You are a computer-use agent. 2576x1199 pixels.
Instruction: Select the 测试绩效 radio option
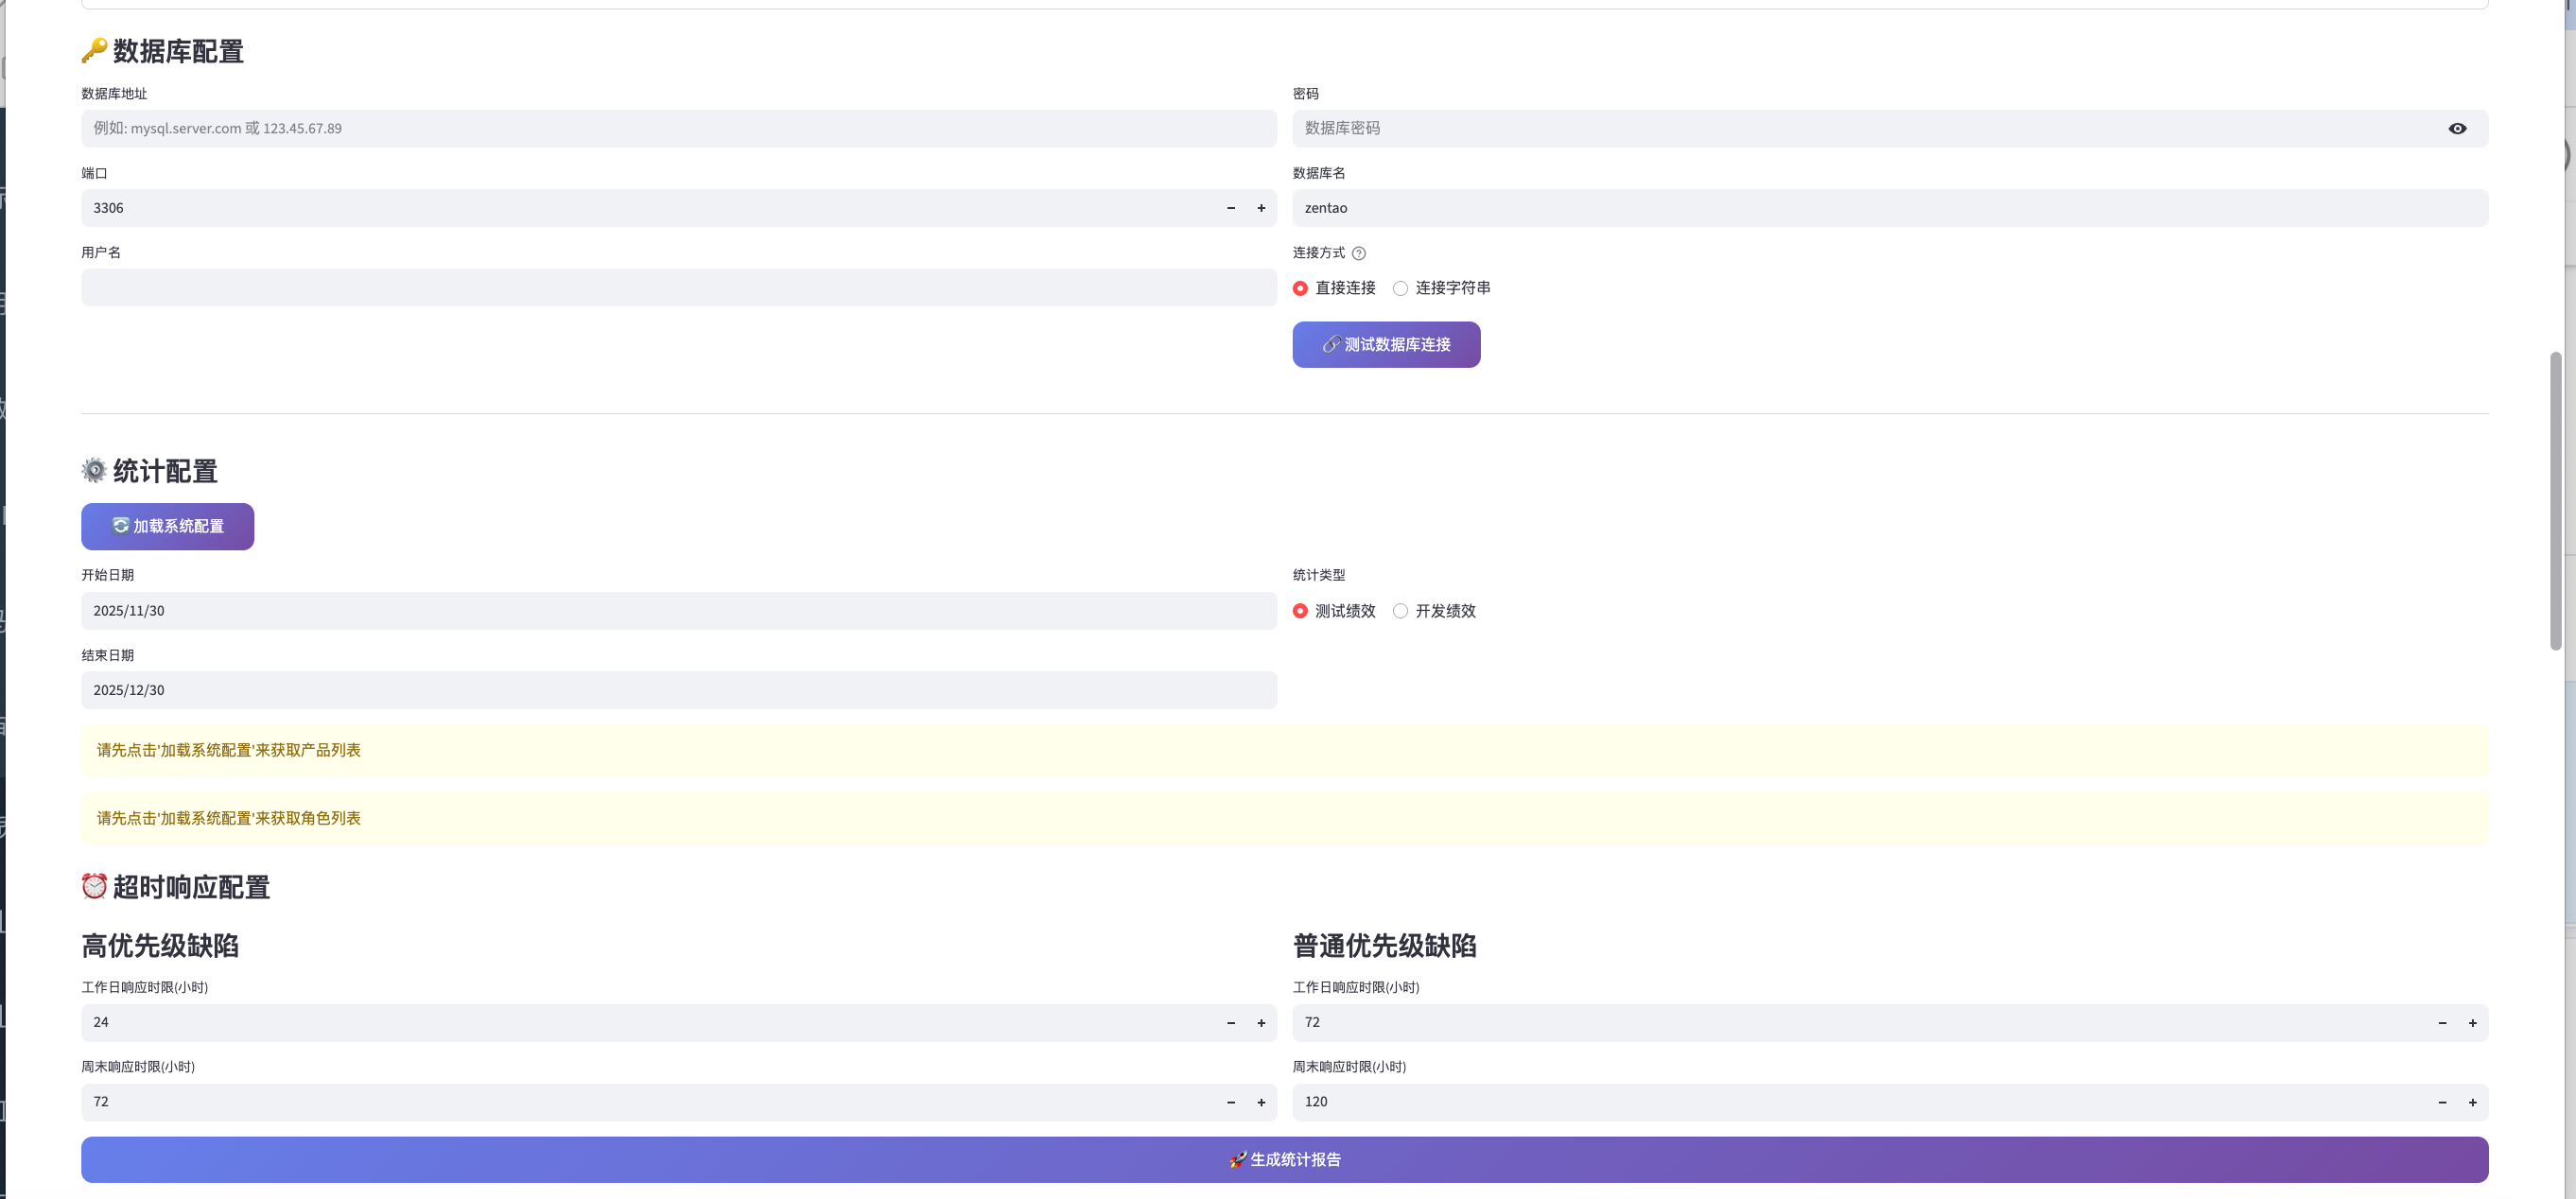point(1300,611)
